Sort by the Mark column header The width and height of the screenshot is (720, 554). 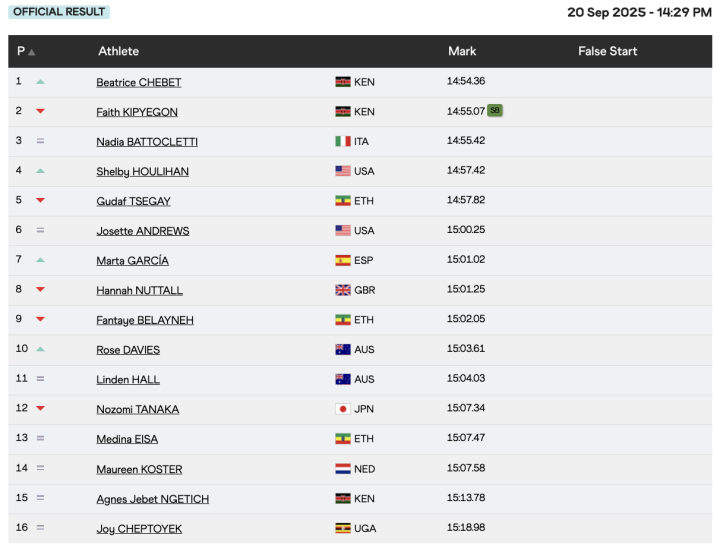point(462,51)
